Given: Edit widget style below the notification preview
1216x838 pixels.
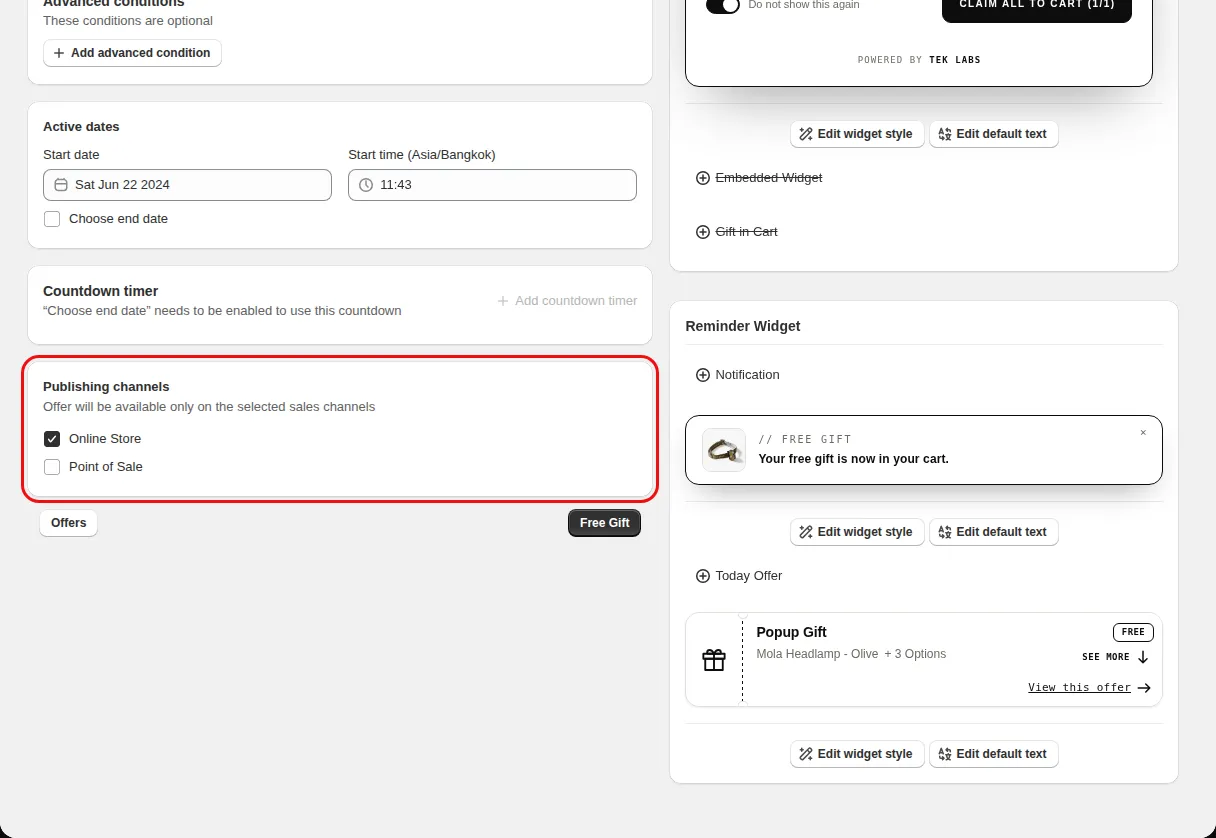Looking at the screenshot, I should (x=857, y=532).
